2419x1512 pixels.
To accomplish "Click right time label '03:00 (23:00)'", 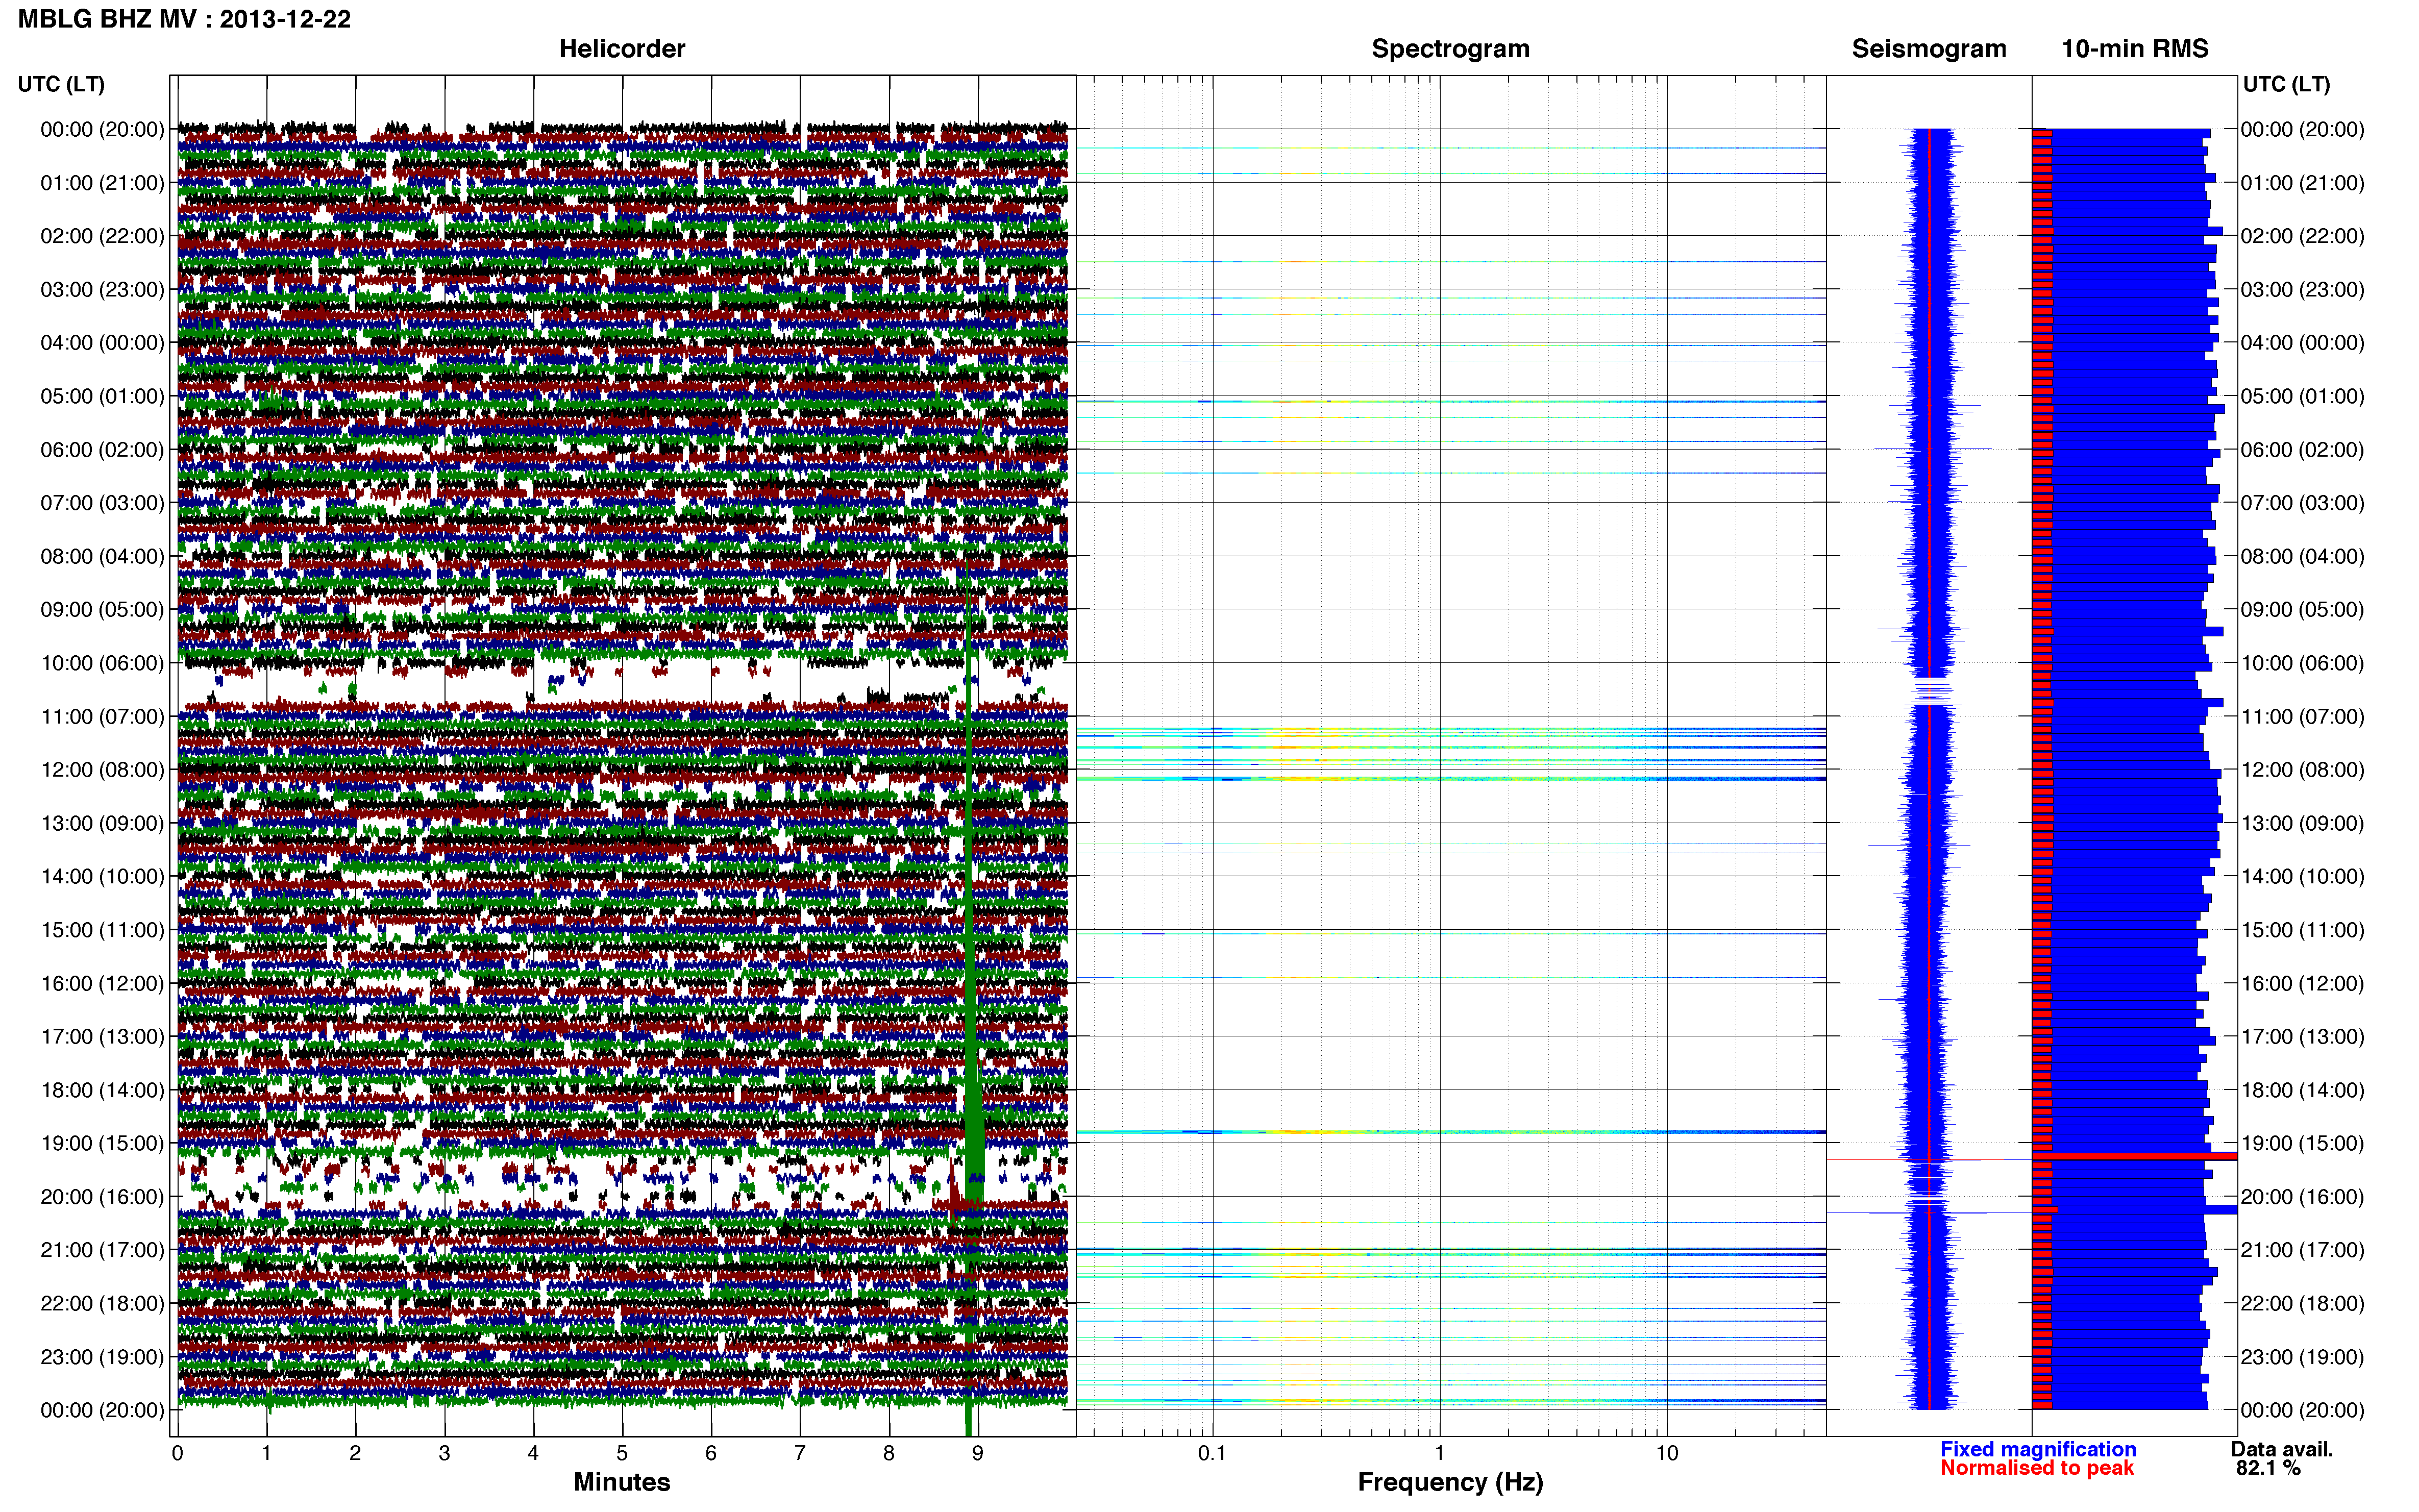I will (2302, 290).
